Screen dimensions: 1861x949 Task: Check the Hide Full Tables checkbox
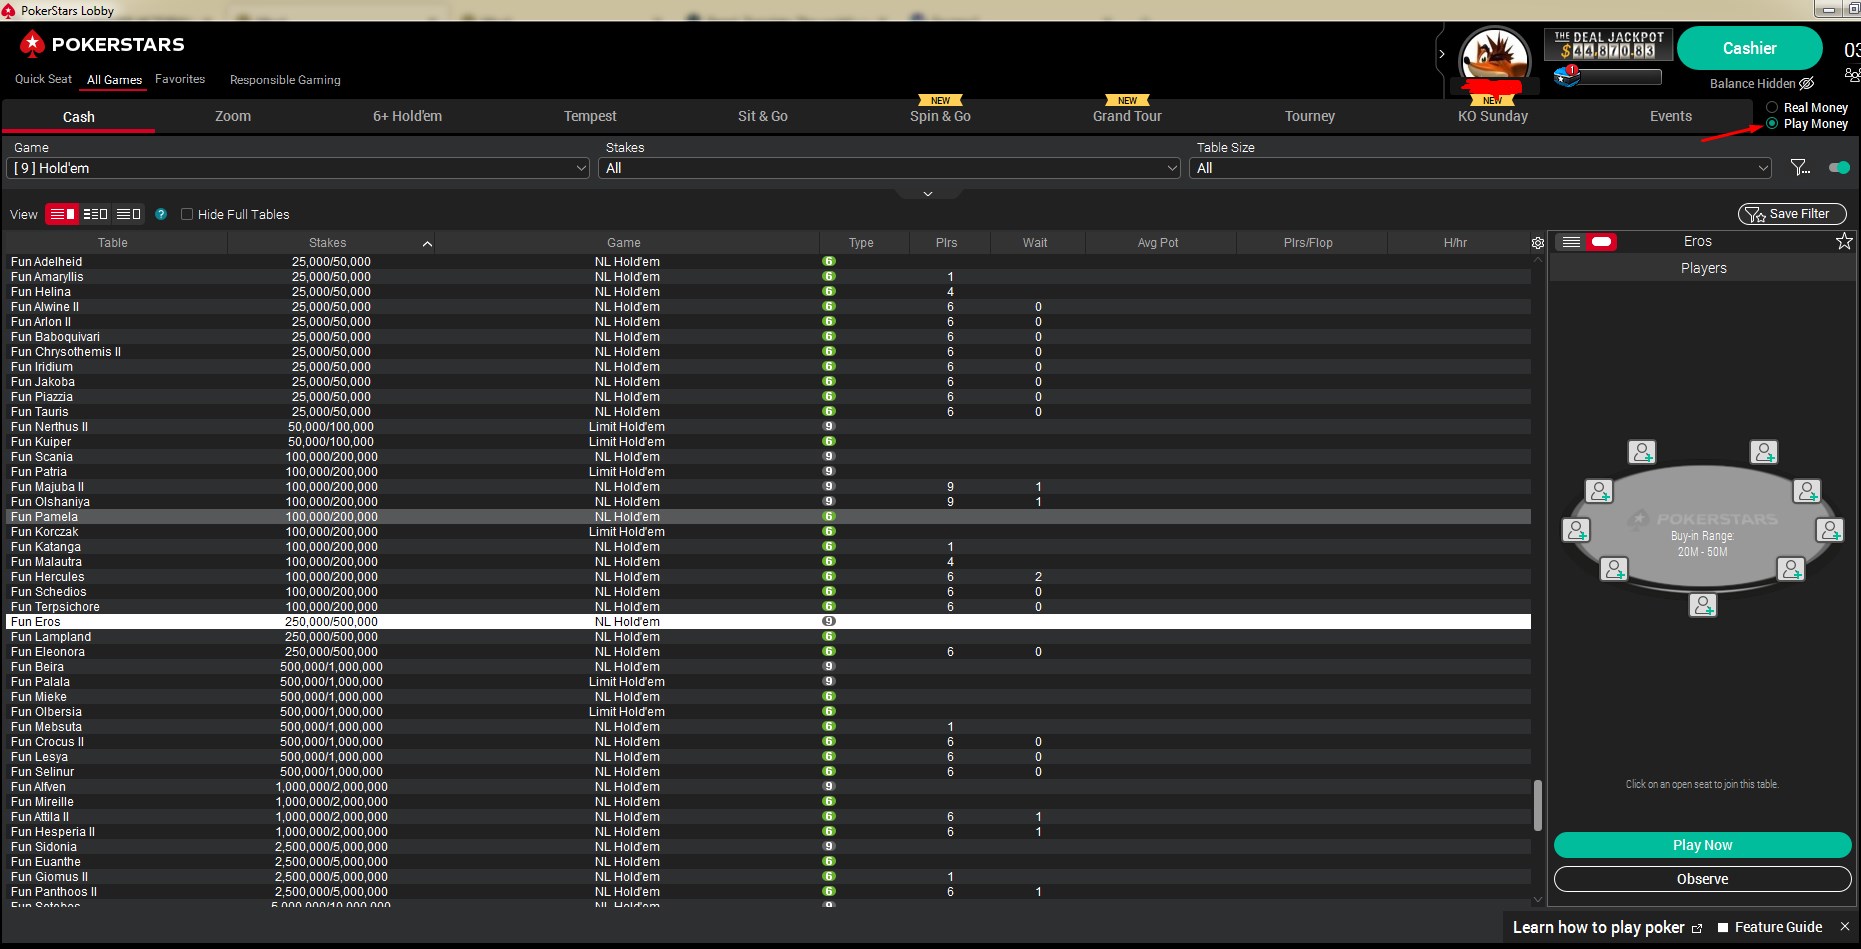pos(187,214)
